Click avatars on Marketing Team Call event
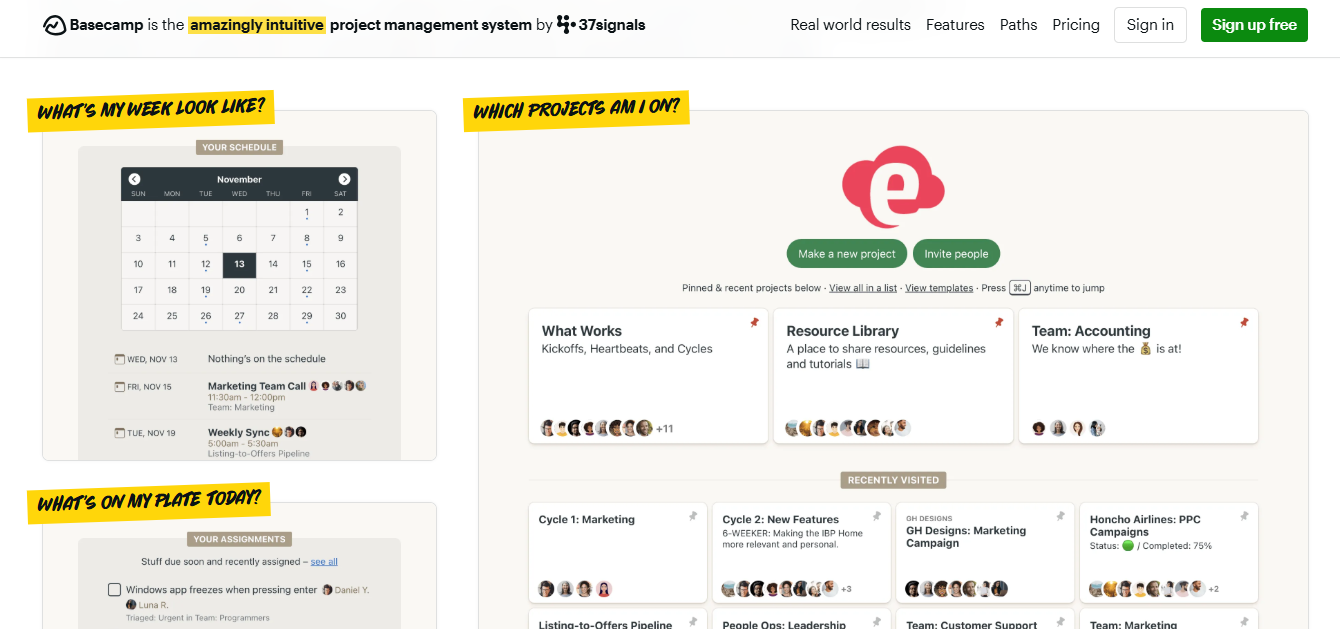This screenshot has width=1340, height=629. 338,386
